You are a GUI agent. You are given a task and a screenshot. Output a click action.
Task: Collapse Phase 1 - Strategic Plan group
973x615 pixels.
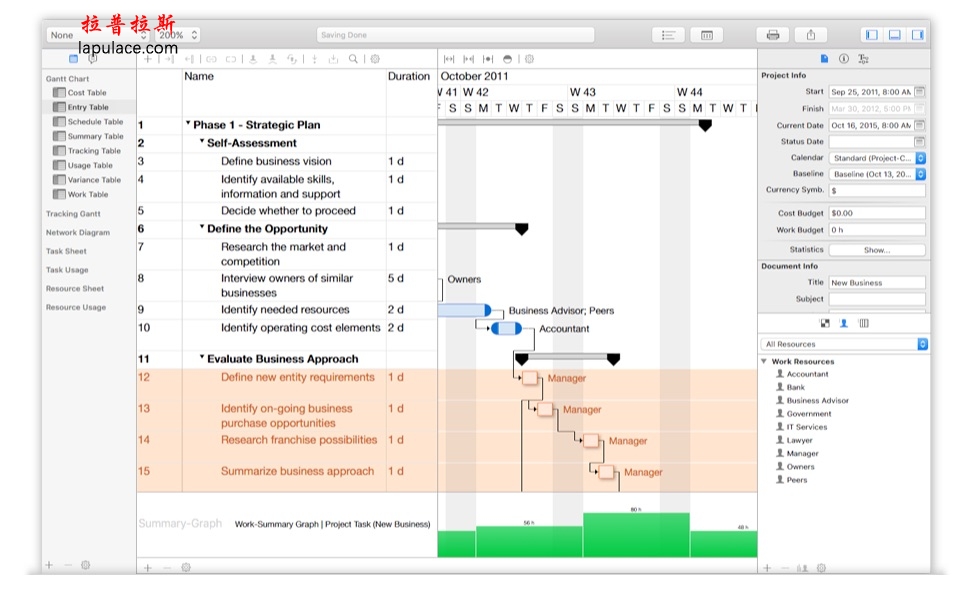(x=188, y=124)
